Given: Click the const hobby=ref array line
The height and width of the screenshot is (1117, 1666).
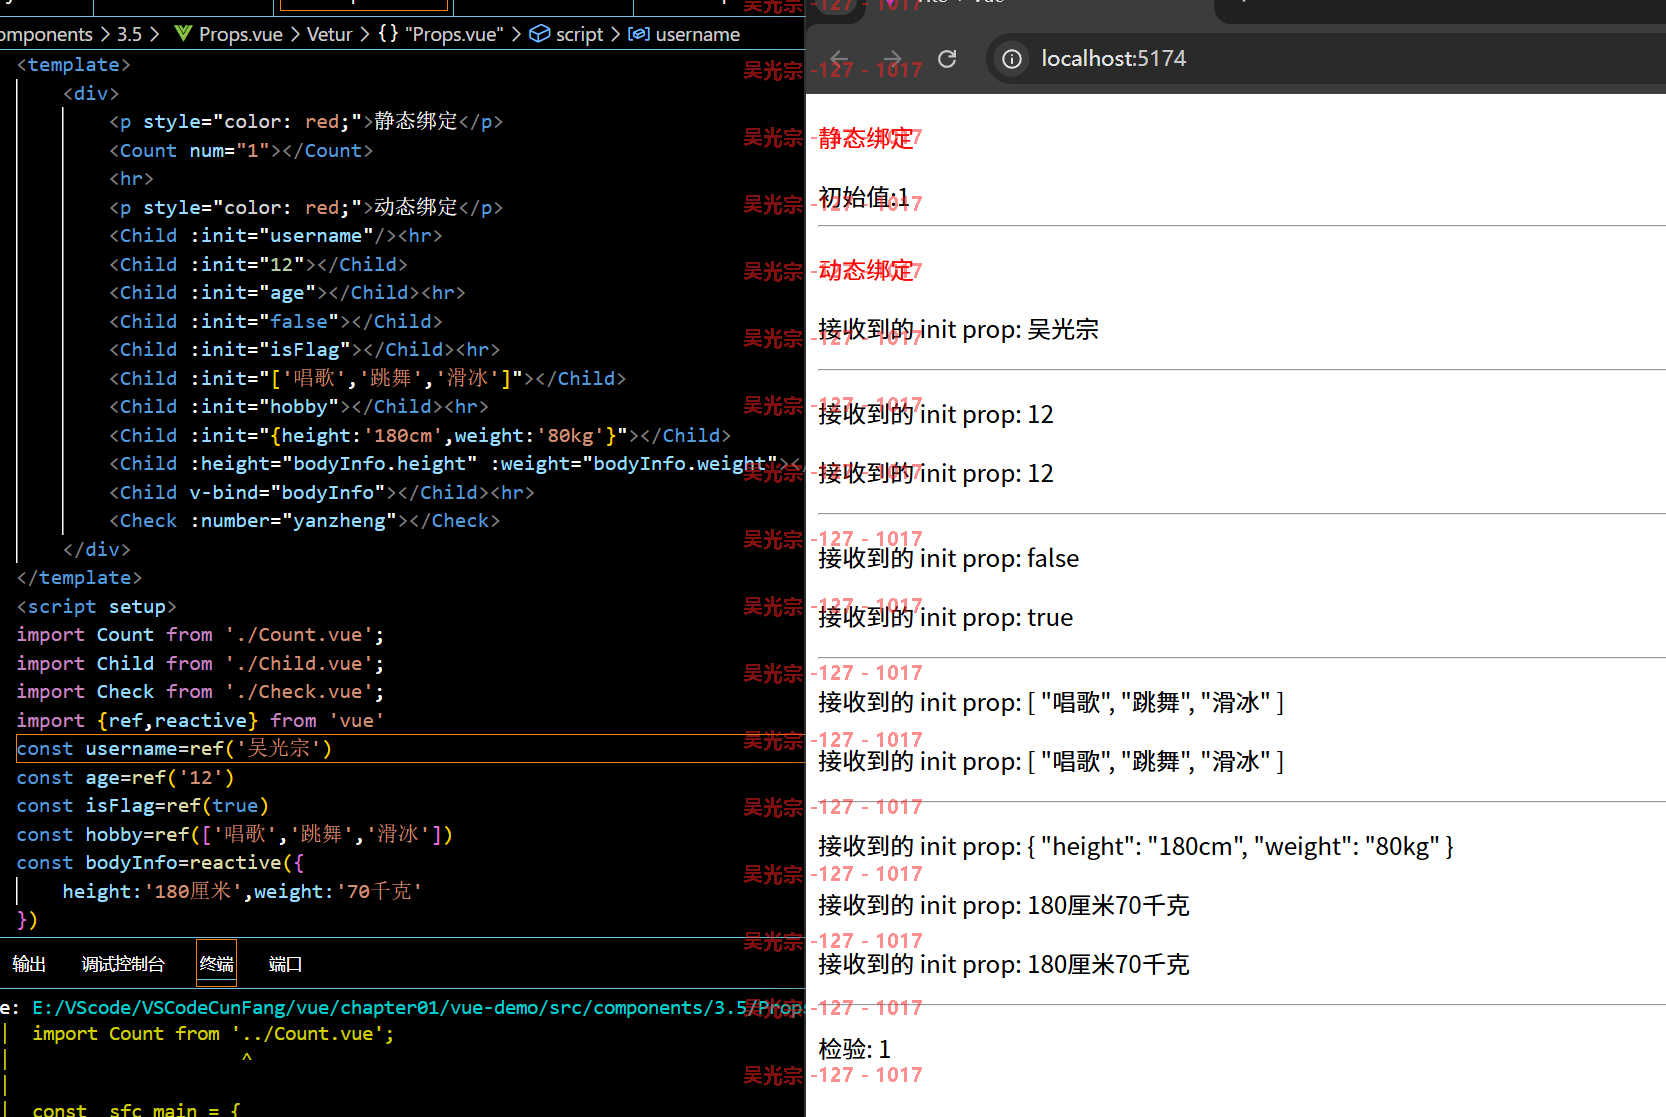Looking at the screenshot, I should 235,834.
